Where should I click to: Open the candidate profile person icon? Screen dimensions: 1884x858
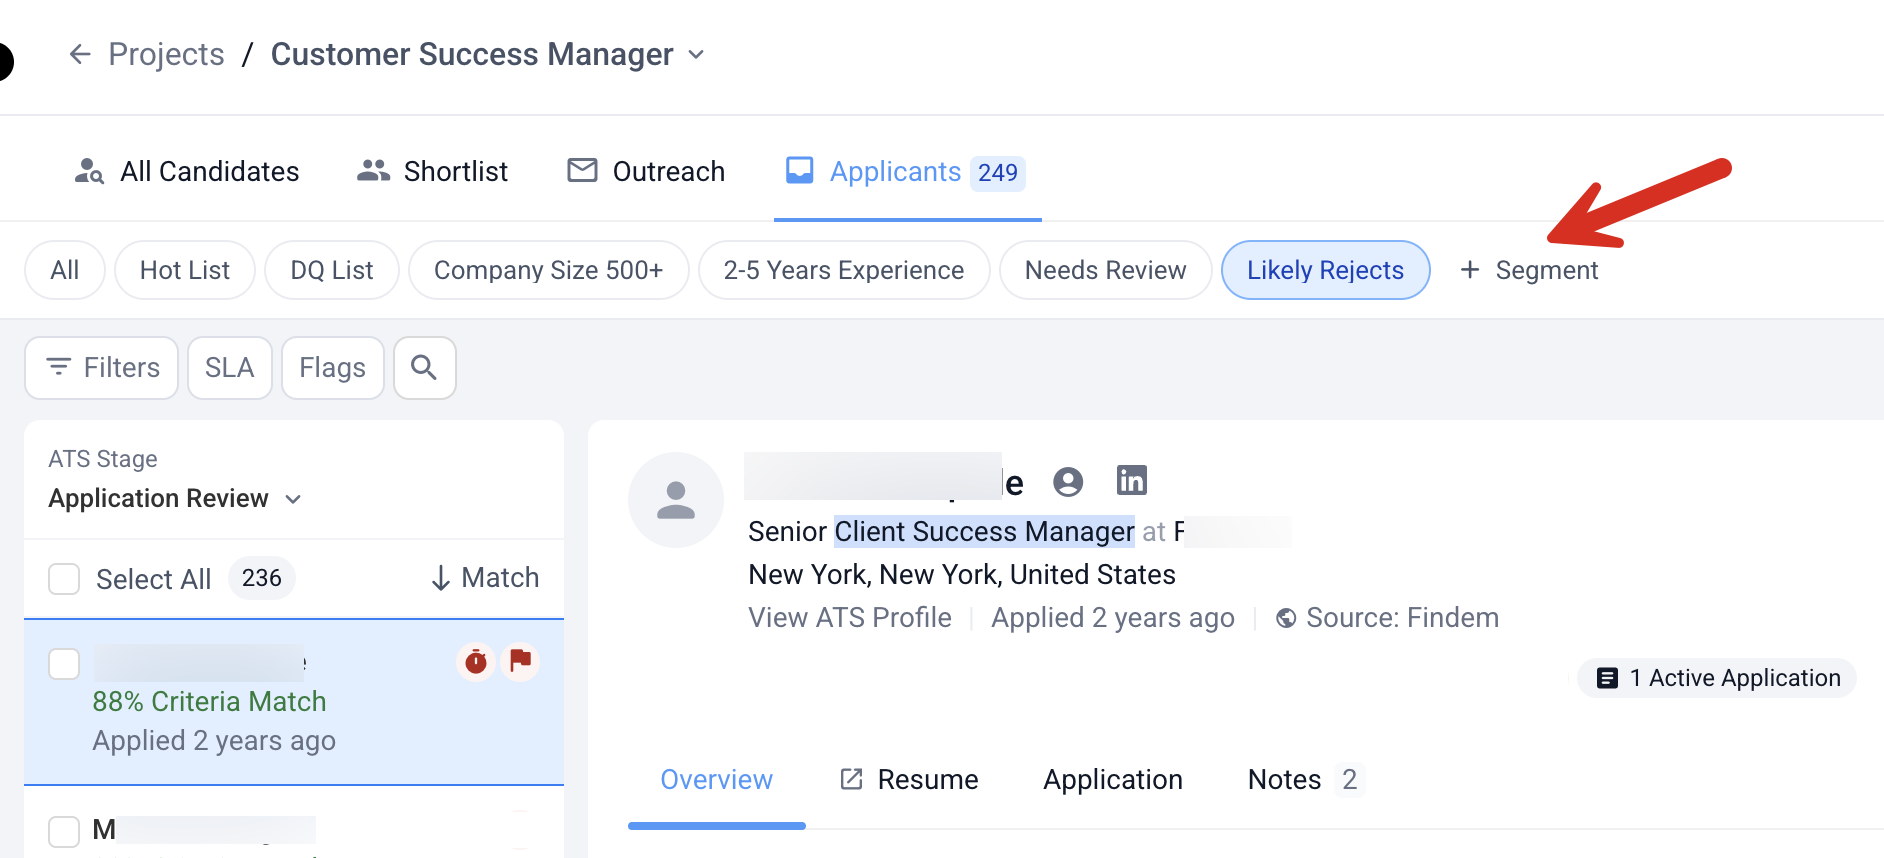coord(1068,482)
